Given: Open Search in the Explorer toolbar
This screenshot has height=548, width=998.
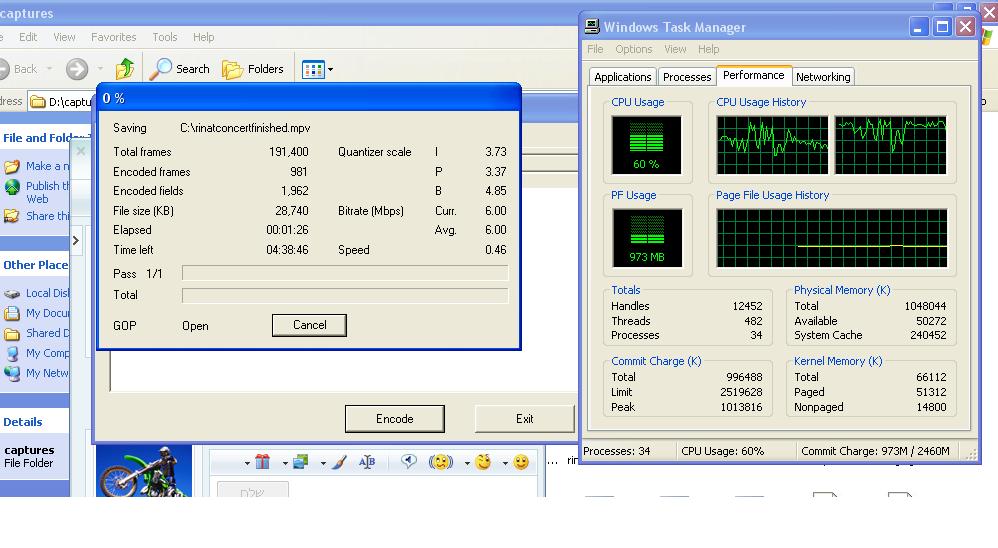Looking at the screenshot, I should tap(179, 69).
